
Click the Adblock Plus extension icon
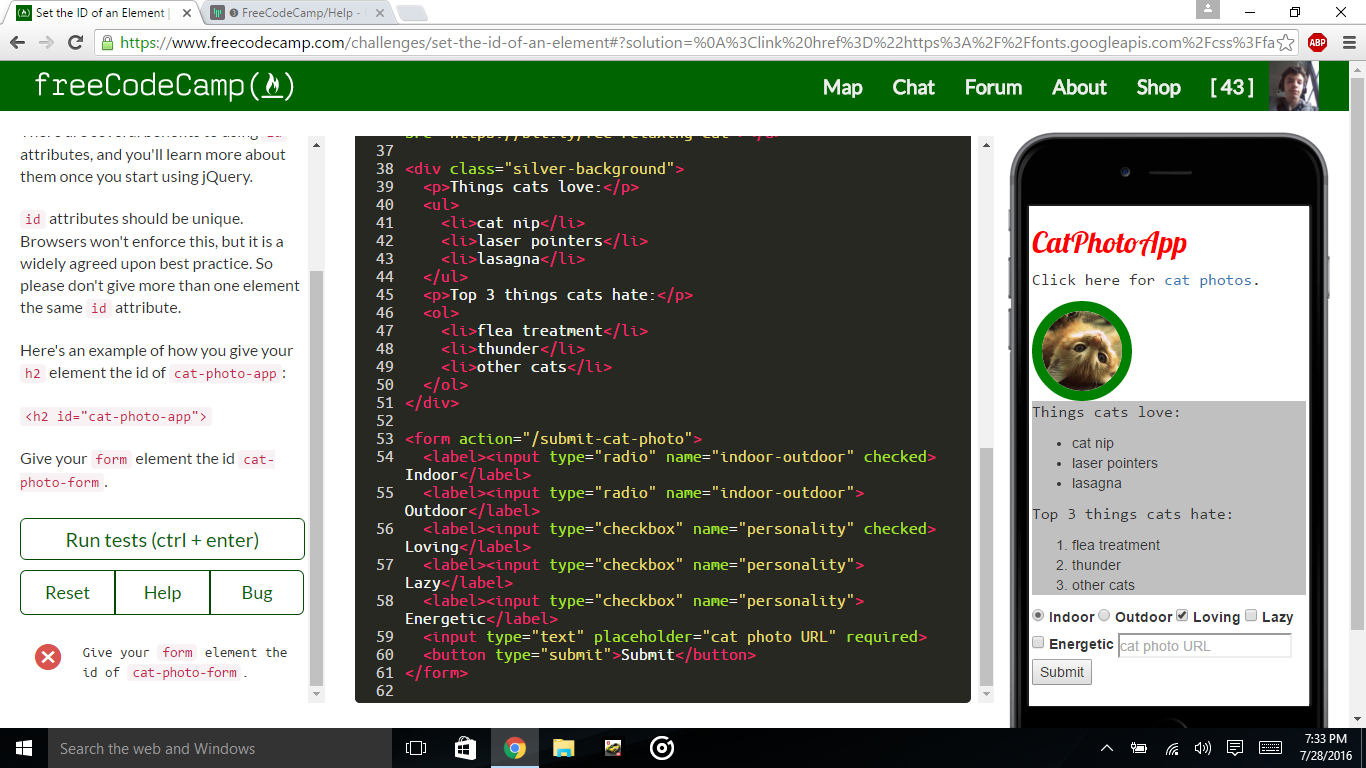[1317, 42]
